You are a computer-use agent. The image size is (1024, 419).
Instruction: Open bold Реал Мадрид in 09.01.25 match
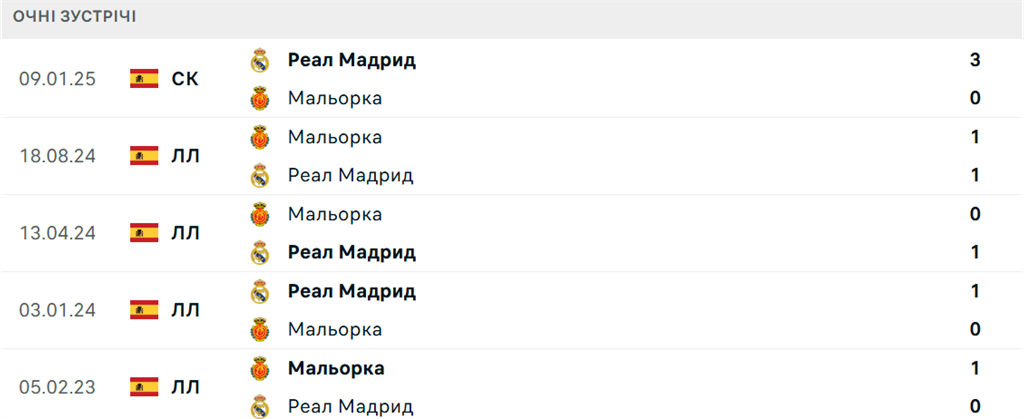(x=352, y=60)
